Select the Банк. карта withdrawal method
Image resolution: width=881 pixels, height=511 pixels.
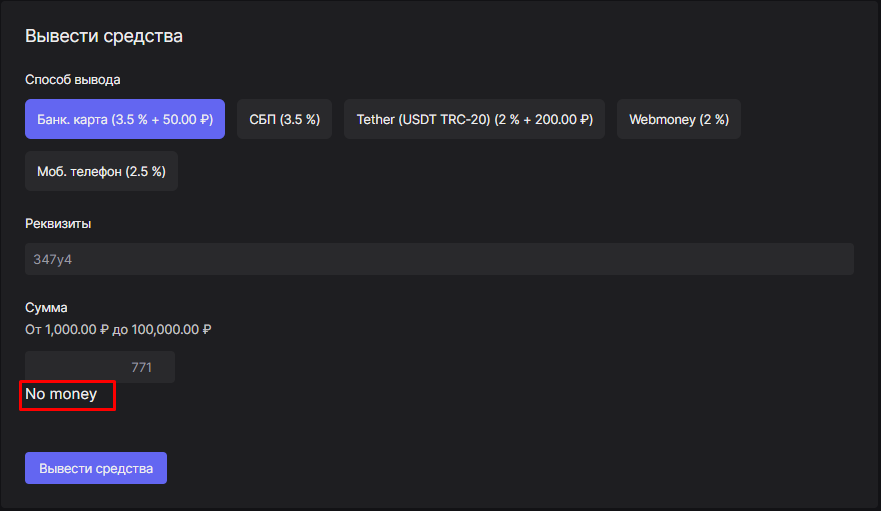pyautogui.click(x=124, y=120)
